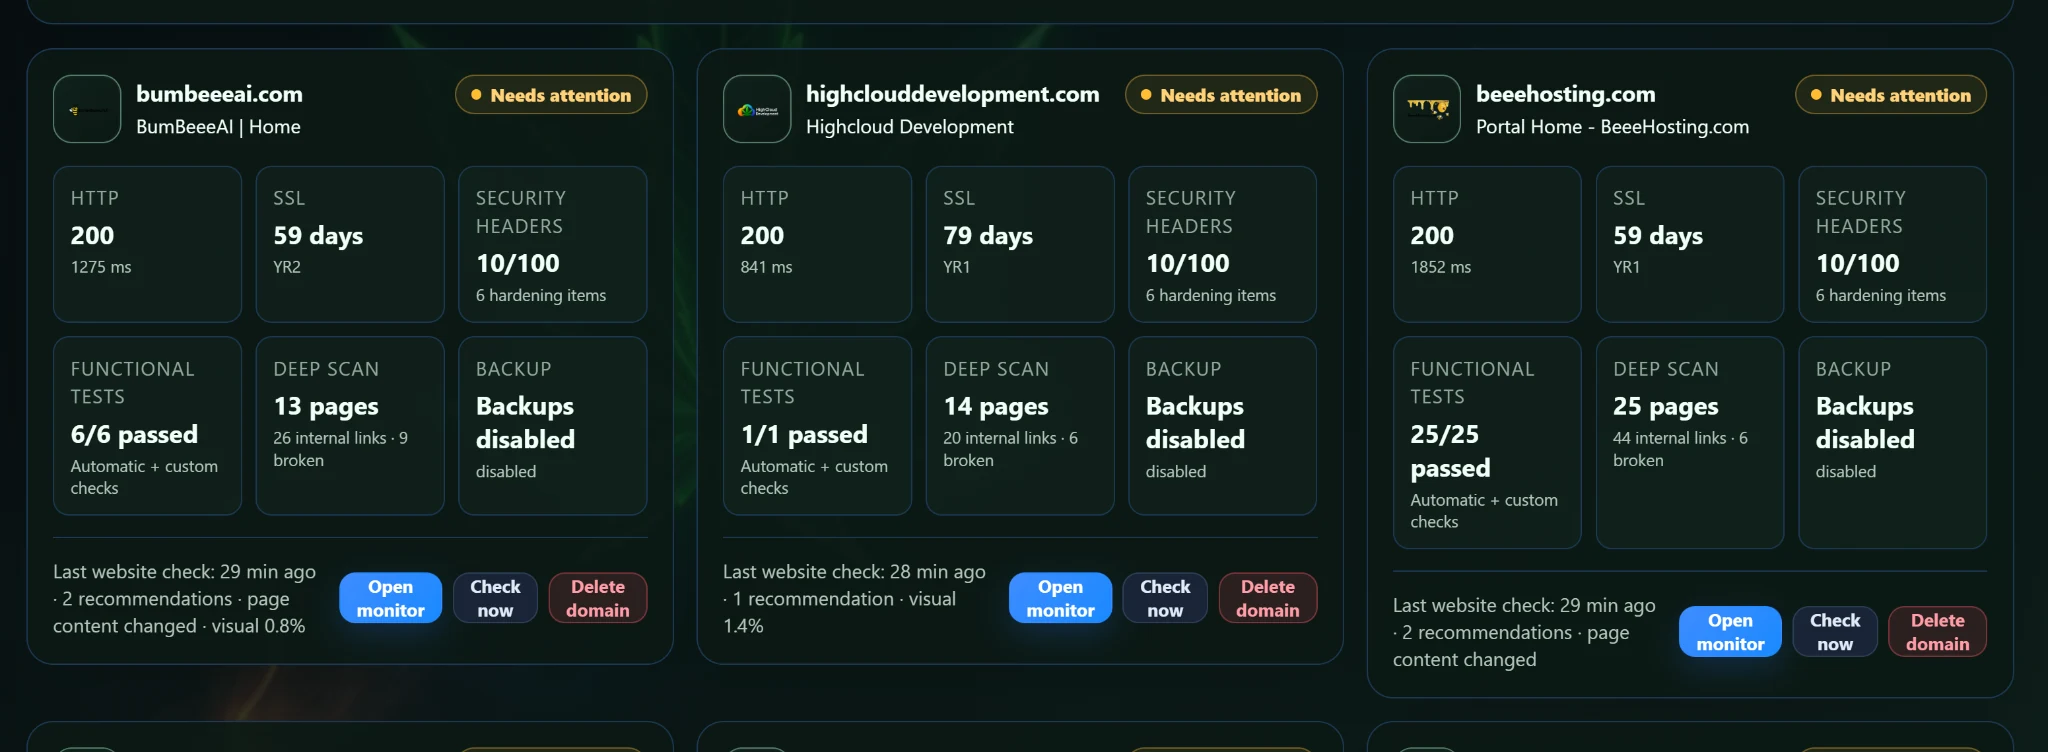
Task: Open bumbeeeai.com Security Headers 10/100 tile
Action: 553,244
